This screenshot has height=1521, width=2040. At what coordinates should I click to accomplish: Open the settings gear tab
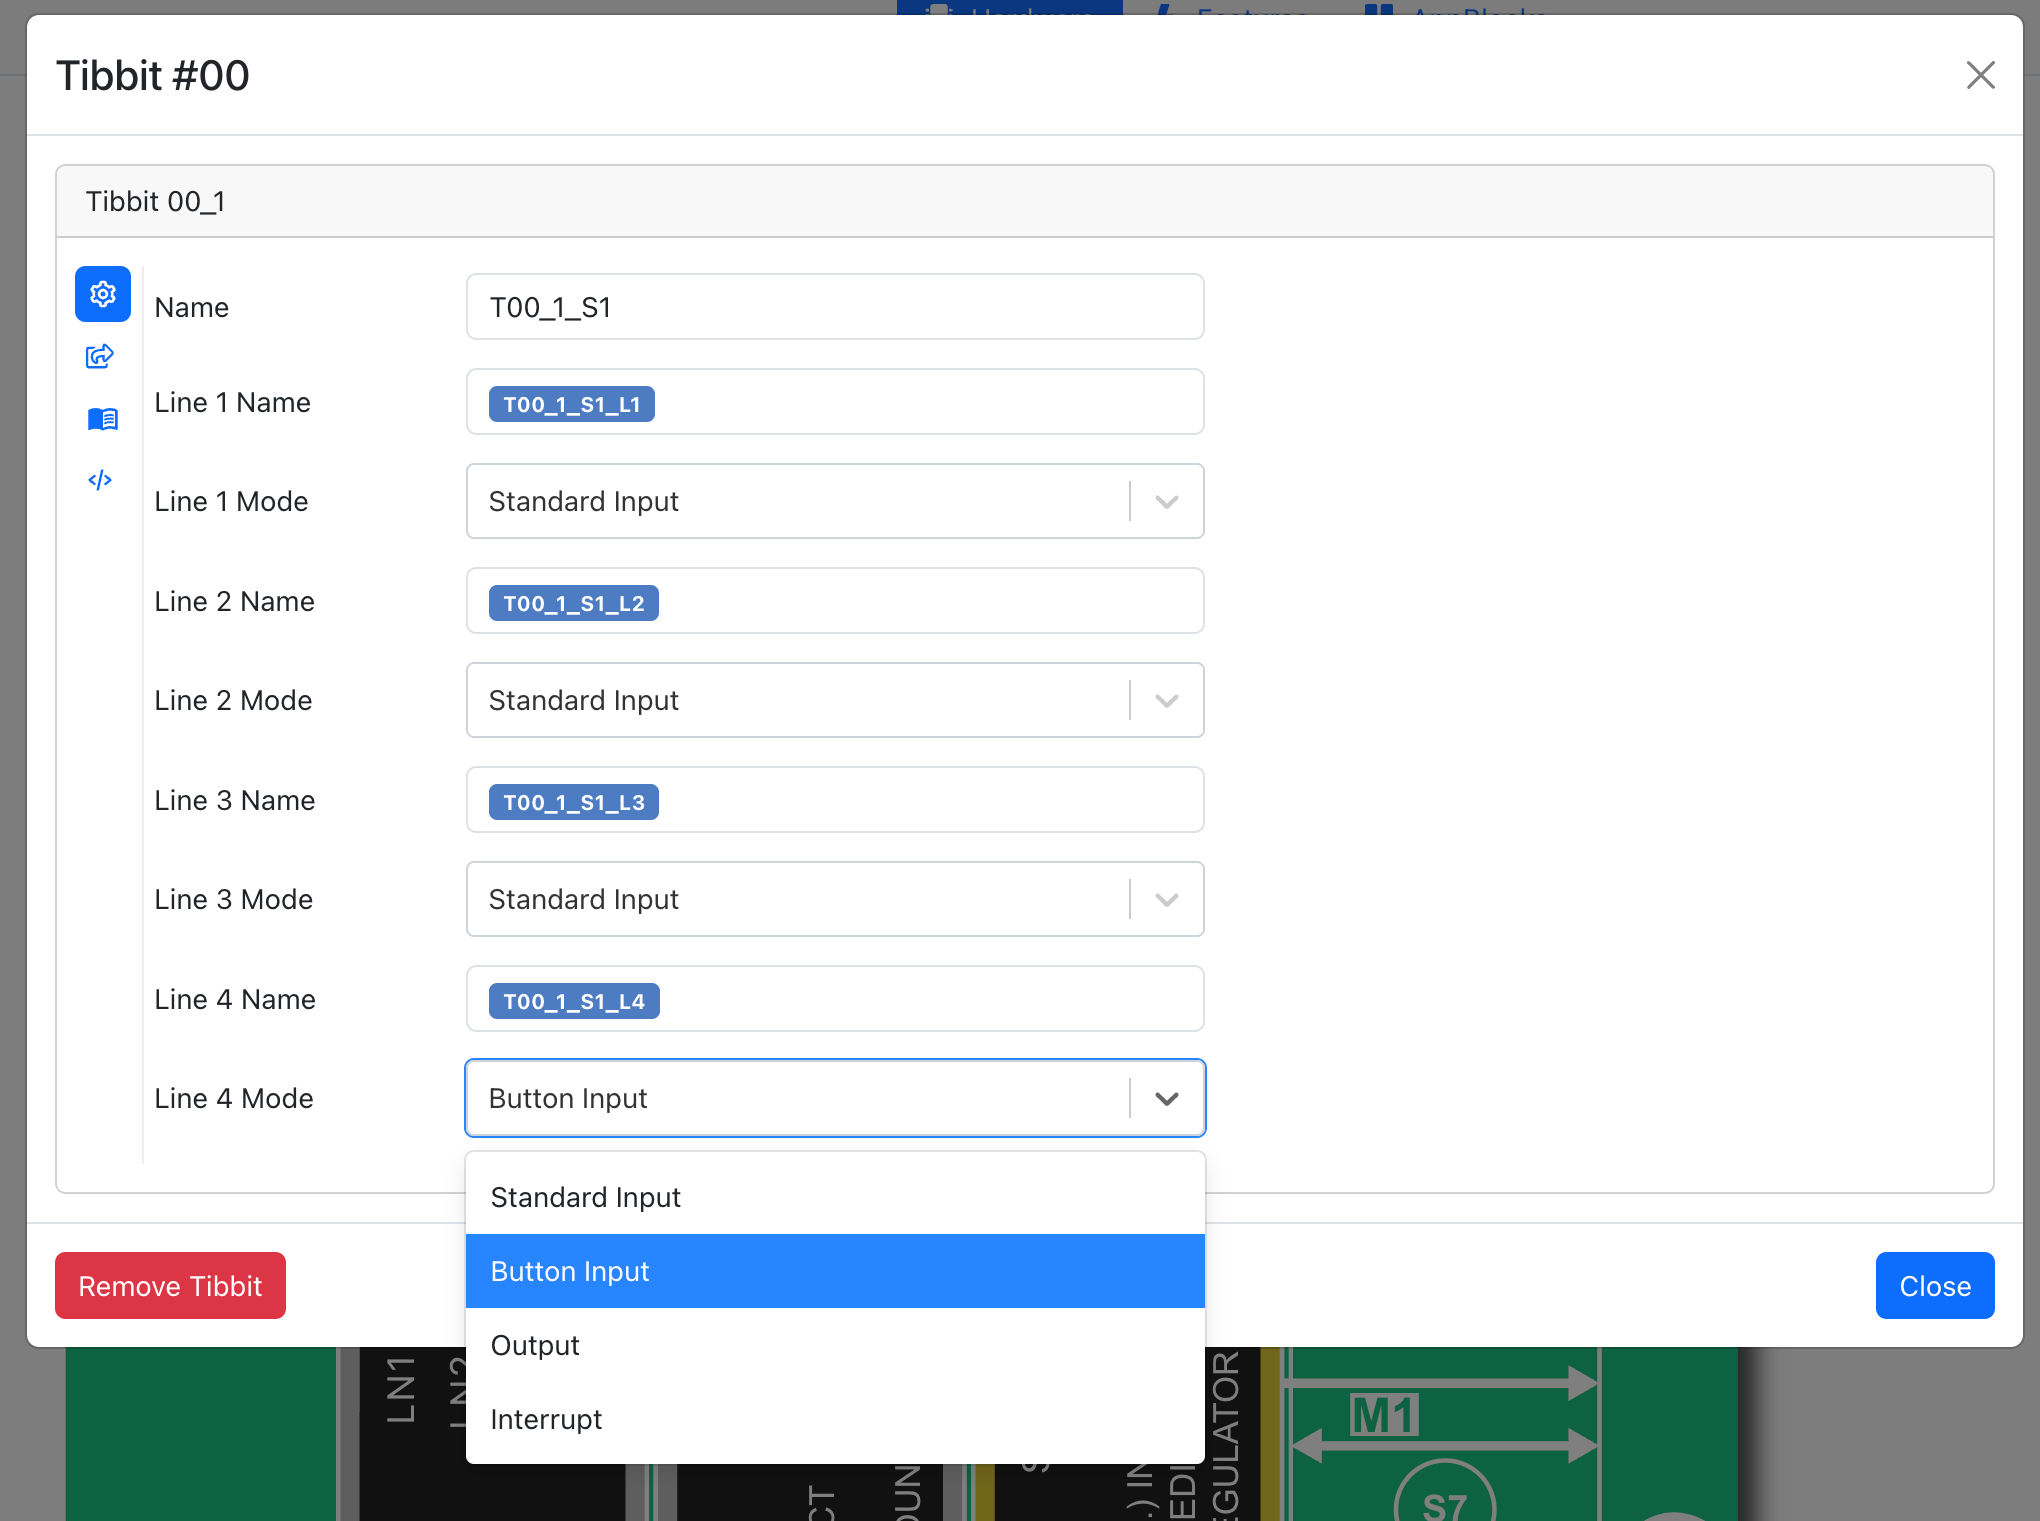(103, 294)
